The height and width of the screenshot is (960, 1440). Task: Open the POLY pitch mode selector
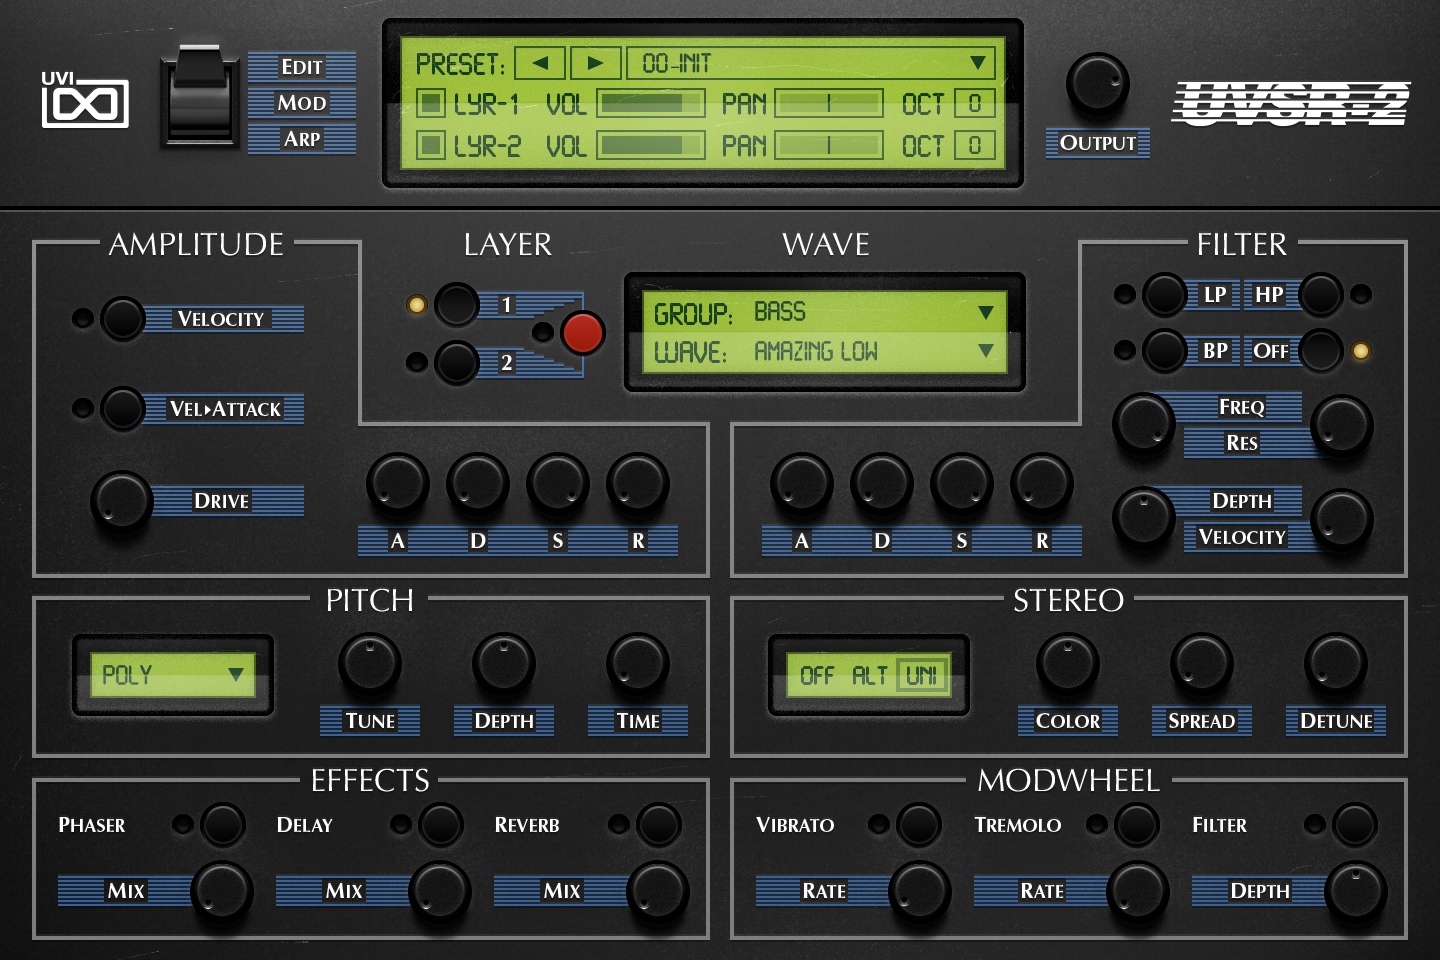point(172,675)
